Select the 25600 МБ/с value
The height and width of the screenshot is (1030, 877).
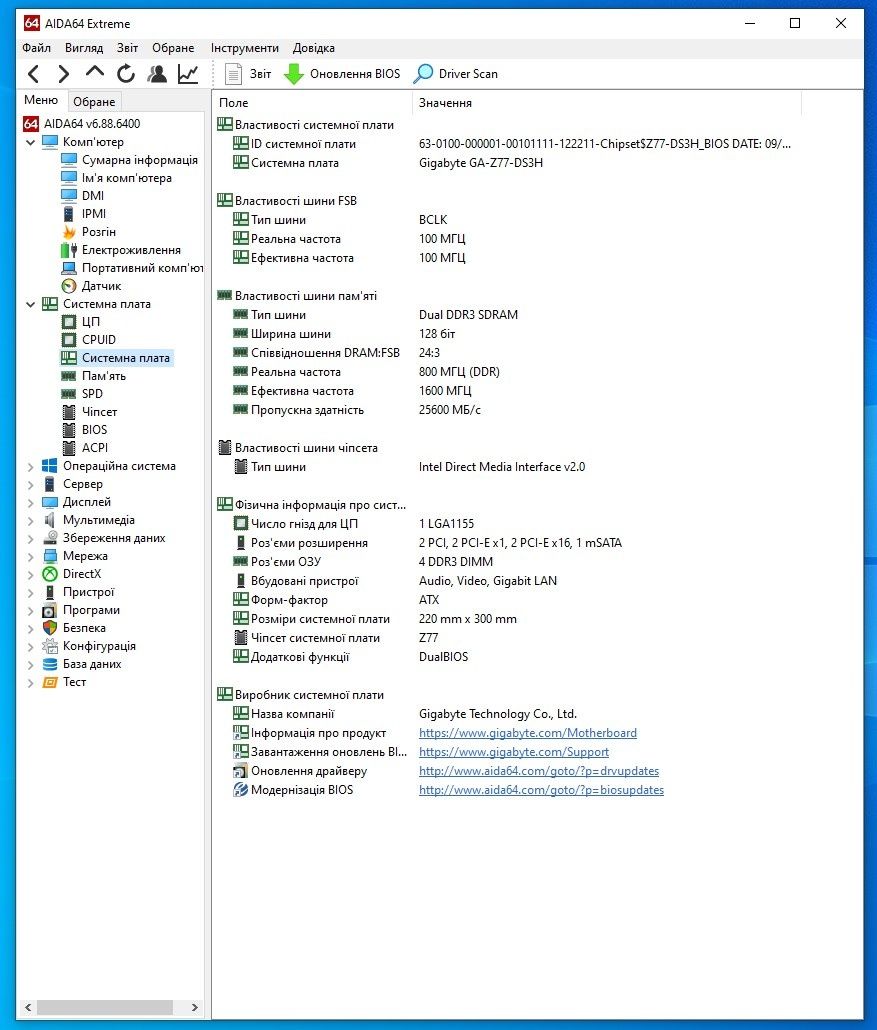450,410
